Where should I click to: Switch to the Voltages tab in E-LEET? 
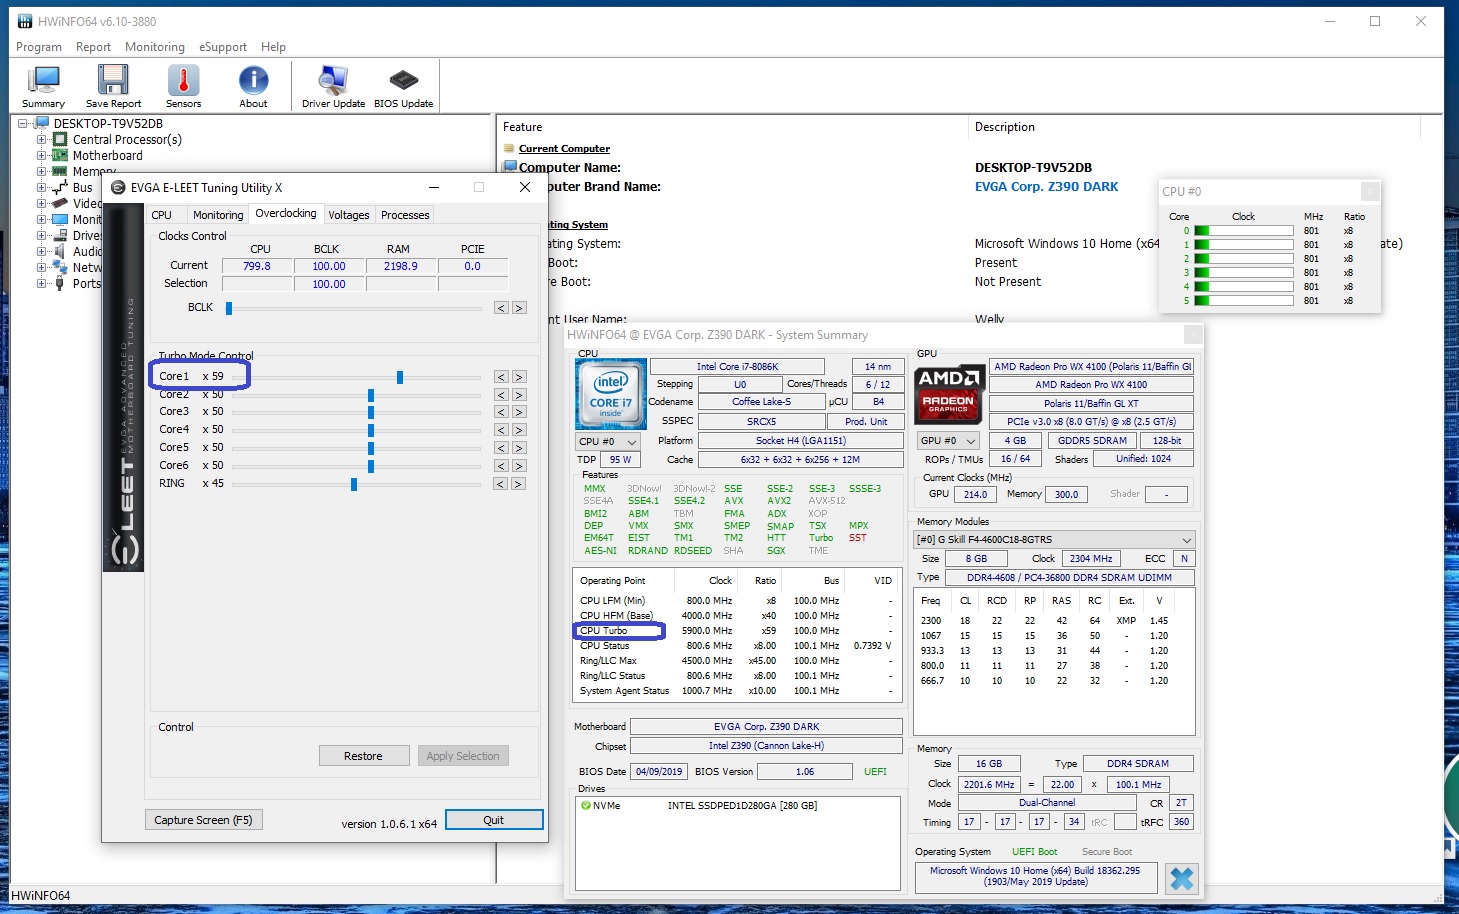(x=349, y=215)
